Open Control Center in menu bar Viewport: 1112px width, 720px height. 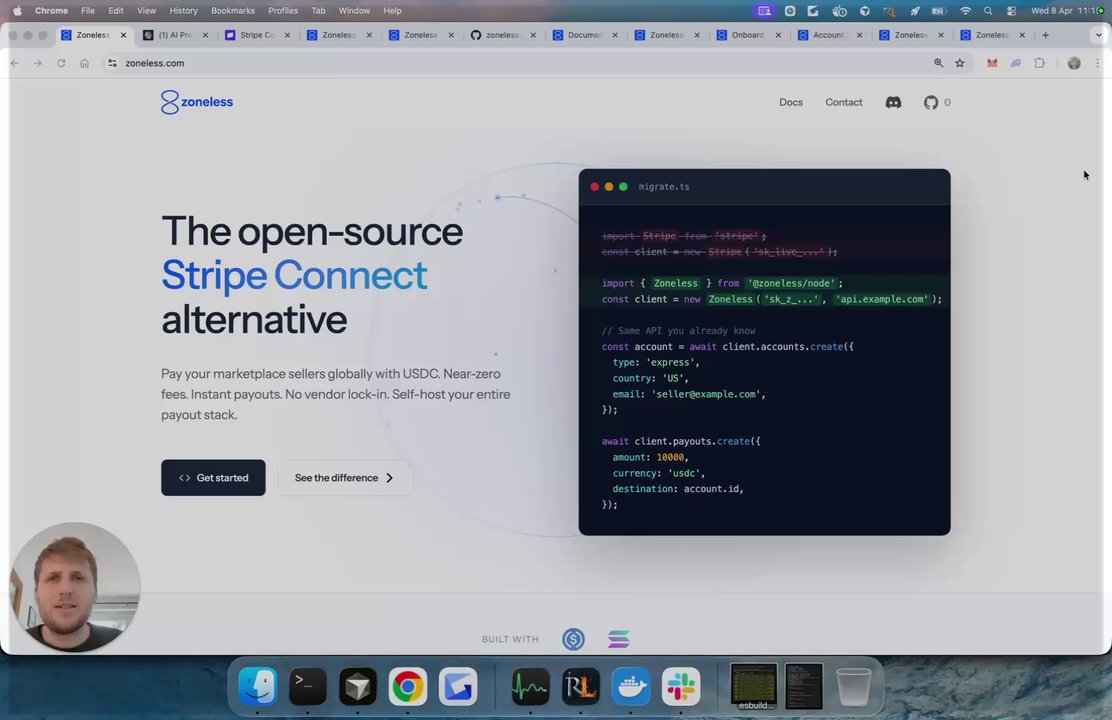click(1011, 11)
